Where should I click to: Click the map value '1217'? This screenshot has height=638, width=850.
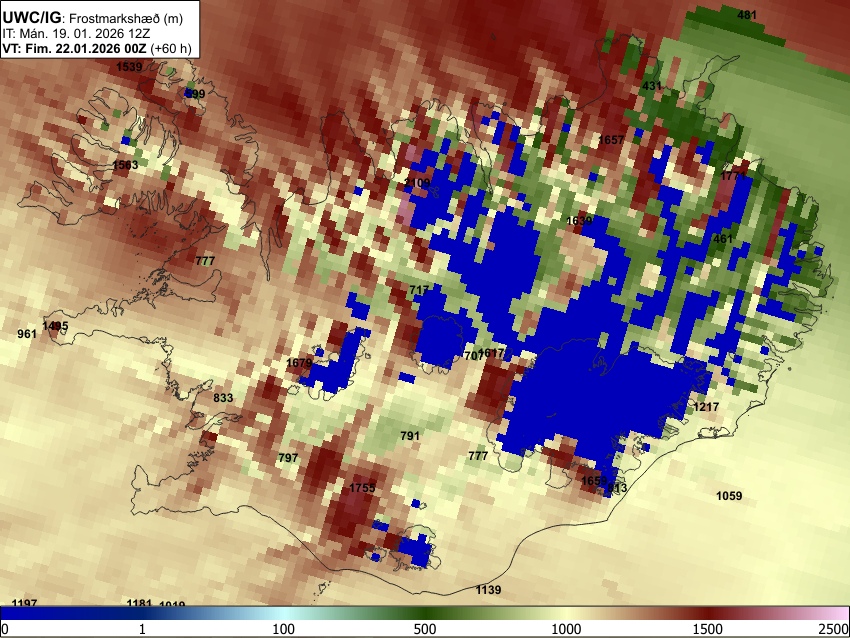coord(706,407)
